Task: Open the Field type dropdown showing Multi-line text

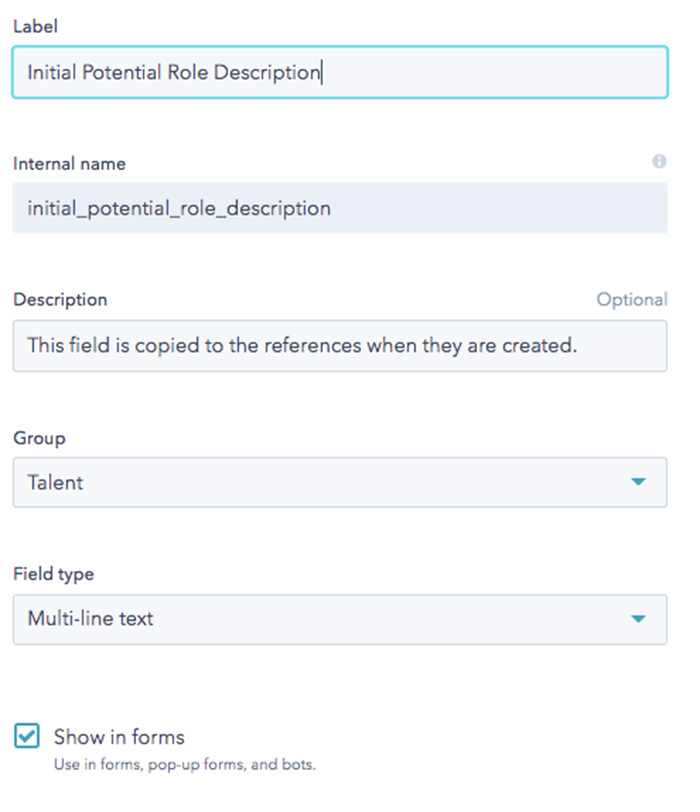Action: click(x=340, y=619)
